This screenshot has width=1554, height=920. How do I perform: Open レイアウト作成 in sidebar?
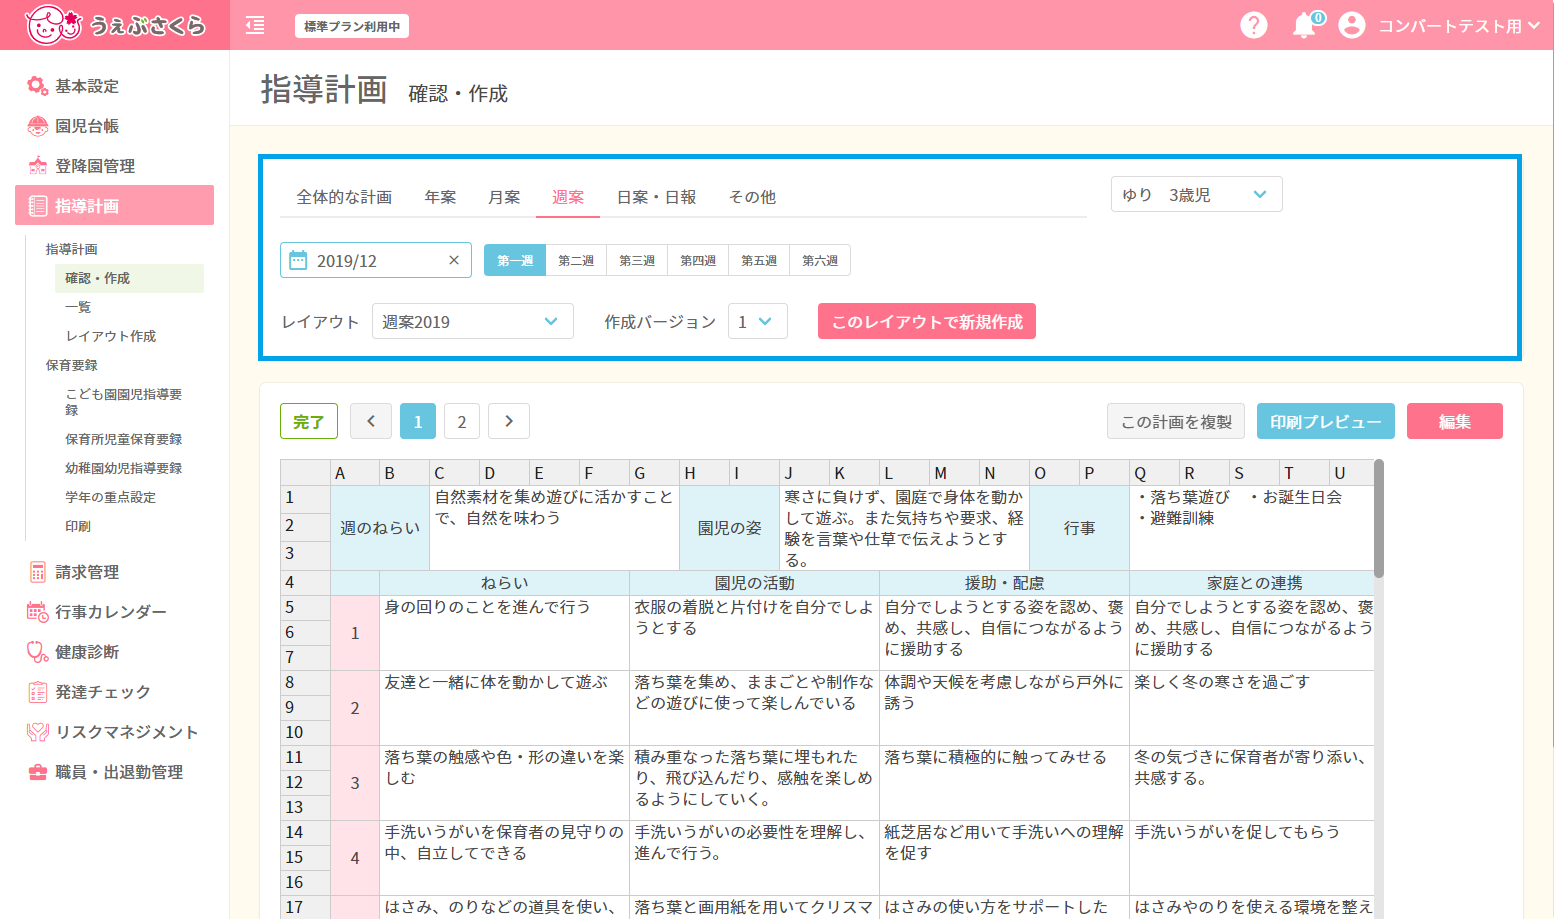click(x=111, y=336)
